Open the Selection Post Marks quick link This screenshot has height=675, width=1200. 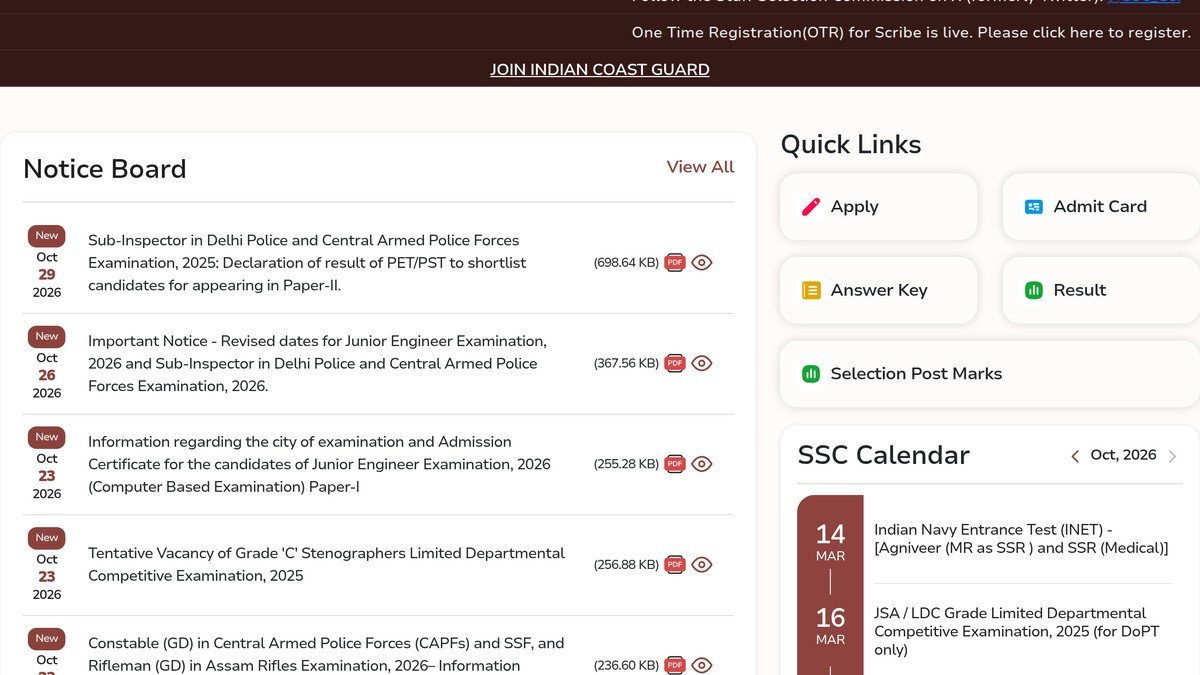pos(990,374)
